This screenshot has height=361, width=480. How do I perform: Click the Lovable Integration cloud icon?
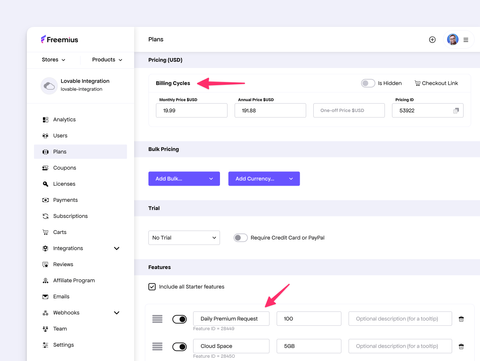(x=49, y=86)
